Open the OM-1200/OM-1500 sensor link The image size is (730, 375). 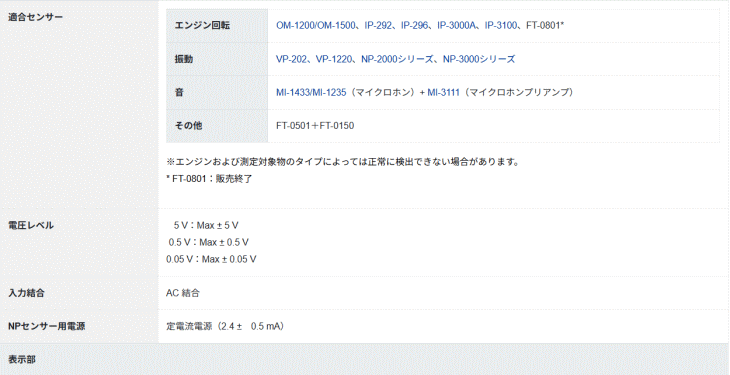click(316, 26)
